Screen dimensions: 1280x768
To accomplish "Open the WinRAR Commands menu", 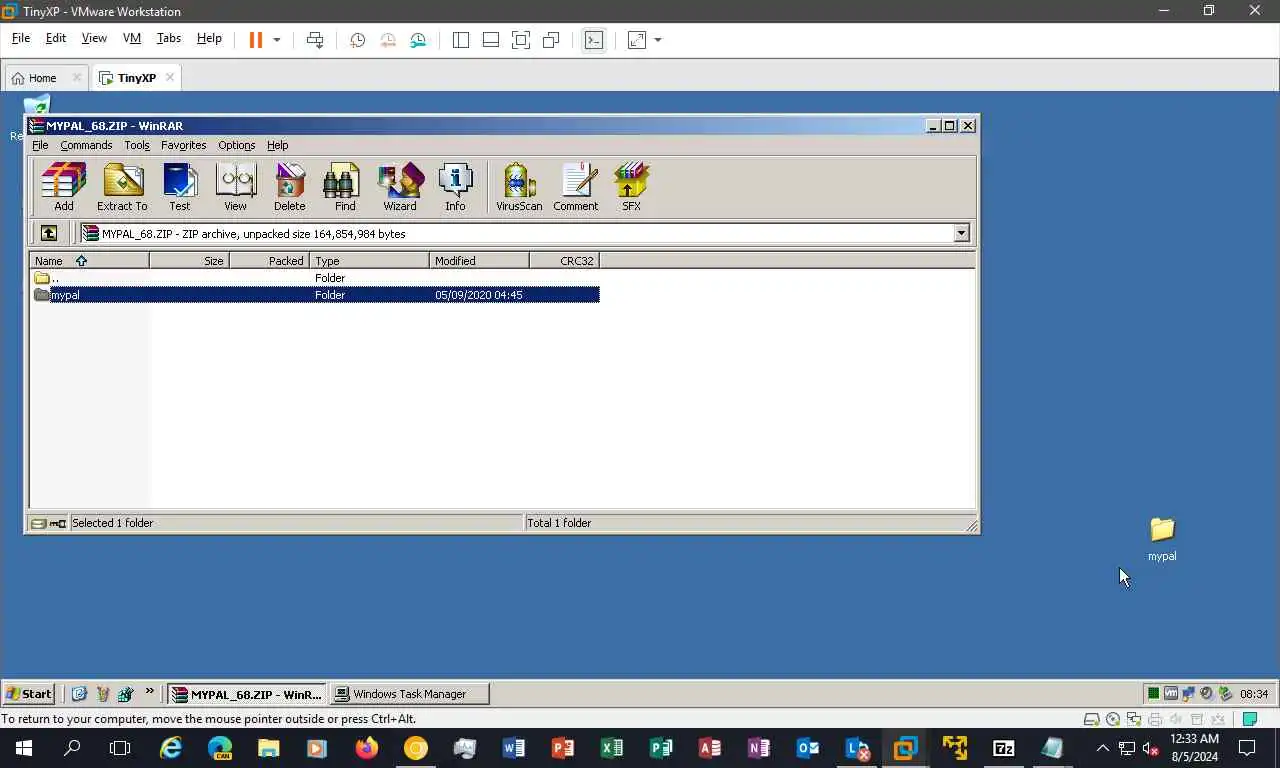I will coord(86,145).
